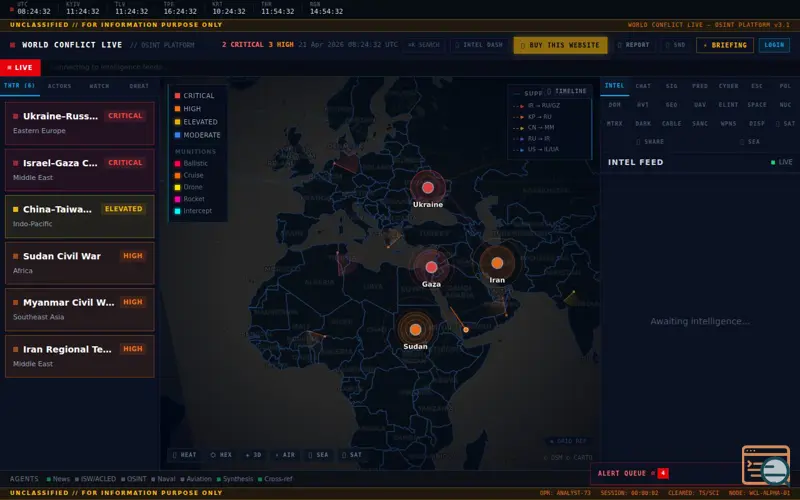The image size is (800, 500).
Task: Open the ELINT tab in intel panel
Action: pyautogui.click(x=728, y=105)
